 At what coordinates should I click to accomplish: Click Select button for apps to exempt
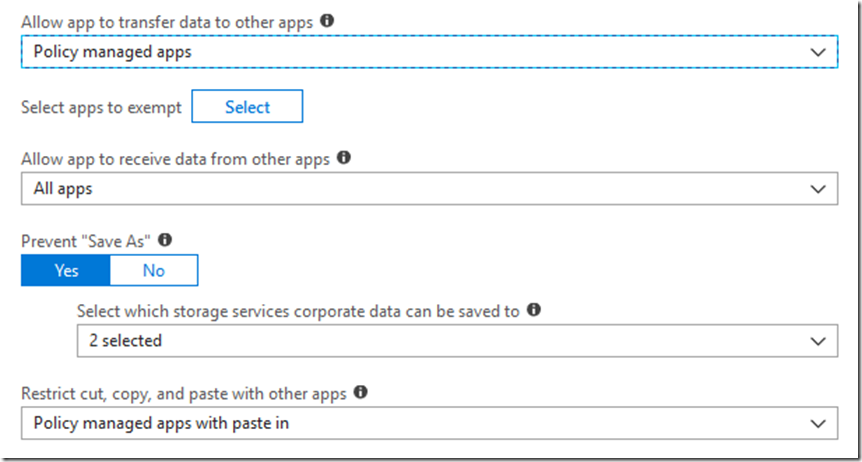(x=247, y=106)
